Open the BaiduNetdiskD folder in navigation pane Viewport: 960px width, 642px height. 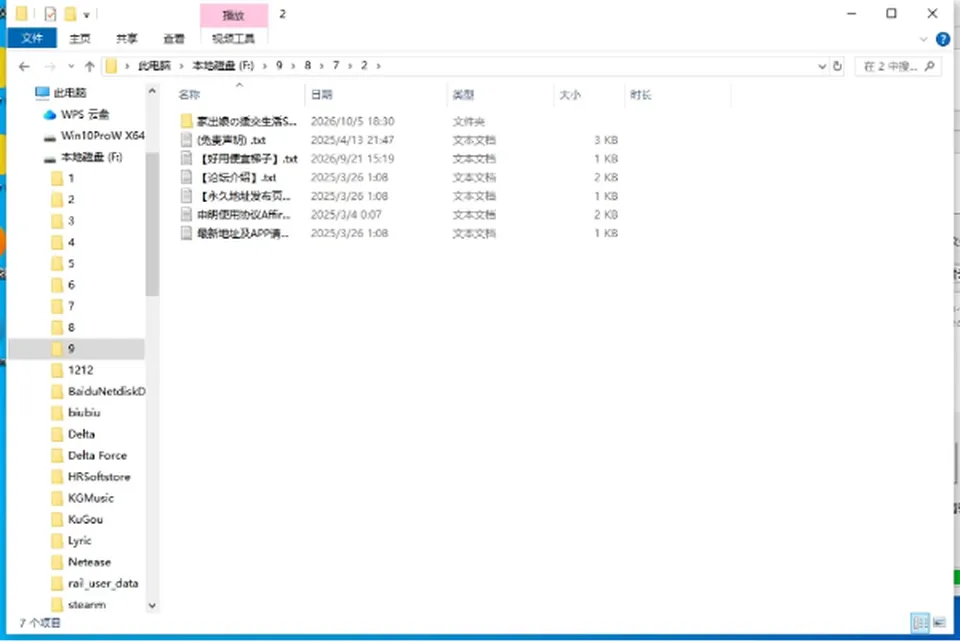coord(99,391)
